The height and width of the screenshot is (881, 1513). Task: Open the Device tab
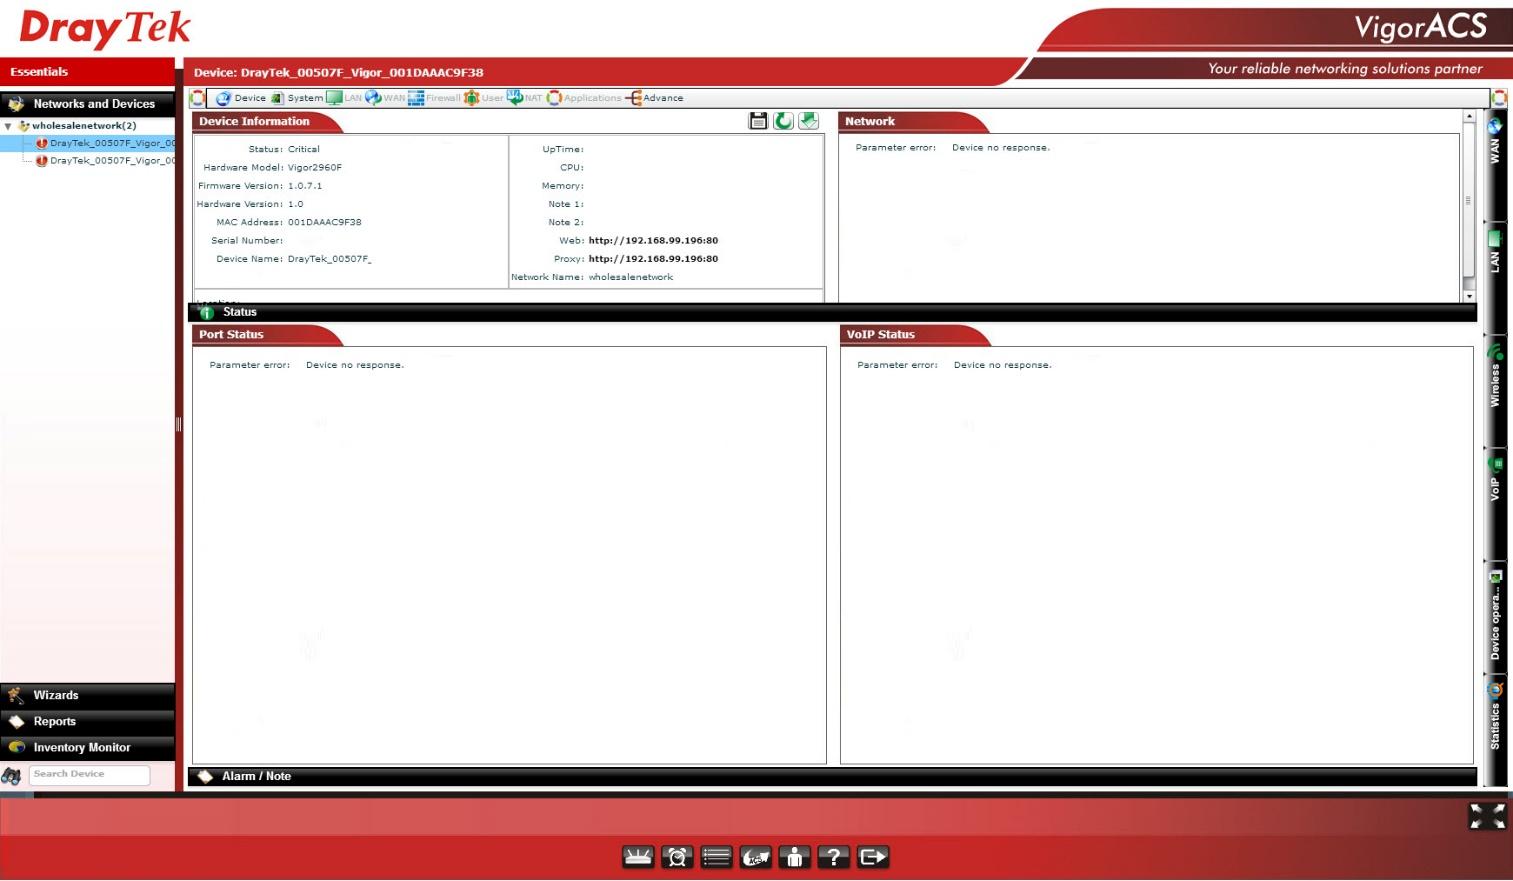[241, 98]
